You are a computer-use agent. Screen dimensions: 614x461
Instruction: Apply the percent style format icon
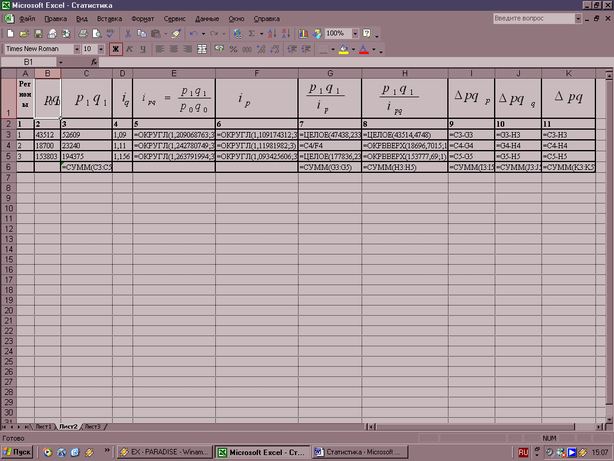coord(234,48)
